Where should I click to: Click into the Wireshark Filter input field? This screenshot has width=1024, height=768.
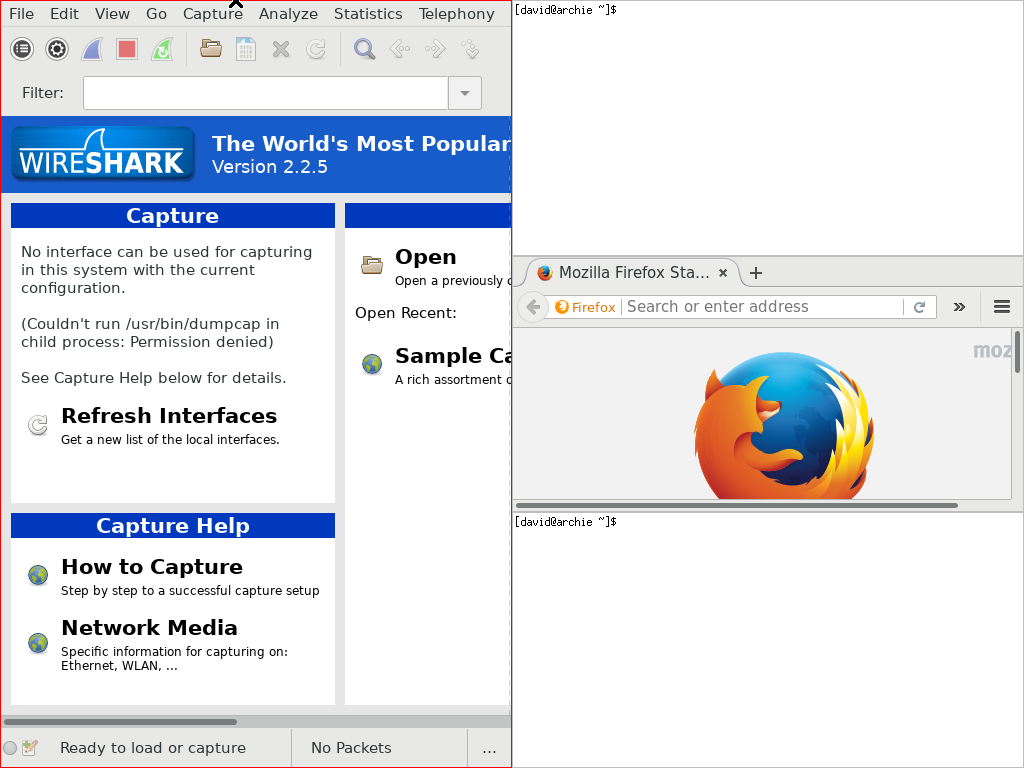click(x=265, y=93)
